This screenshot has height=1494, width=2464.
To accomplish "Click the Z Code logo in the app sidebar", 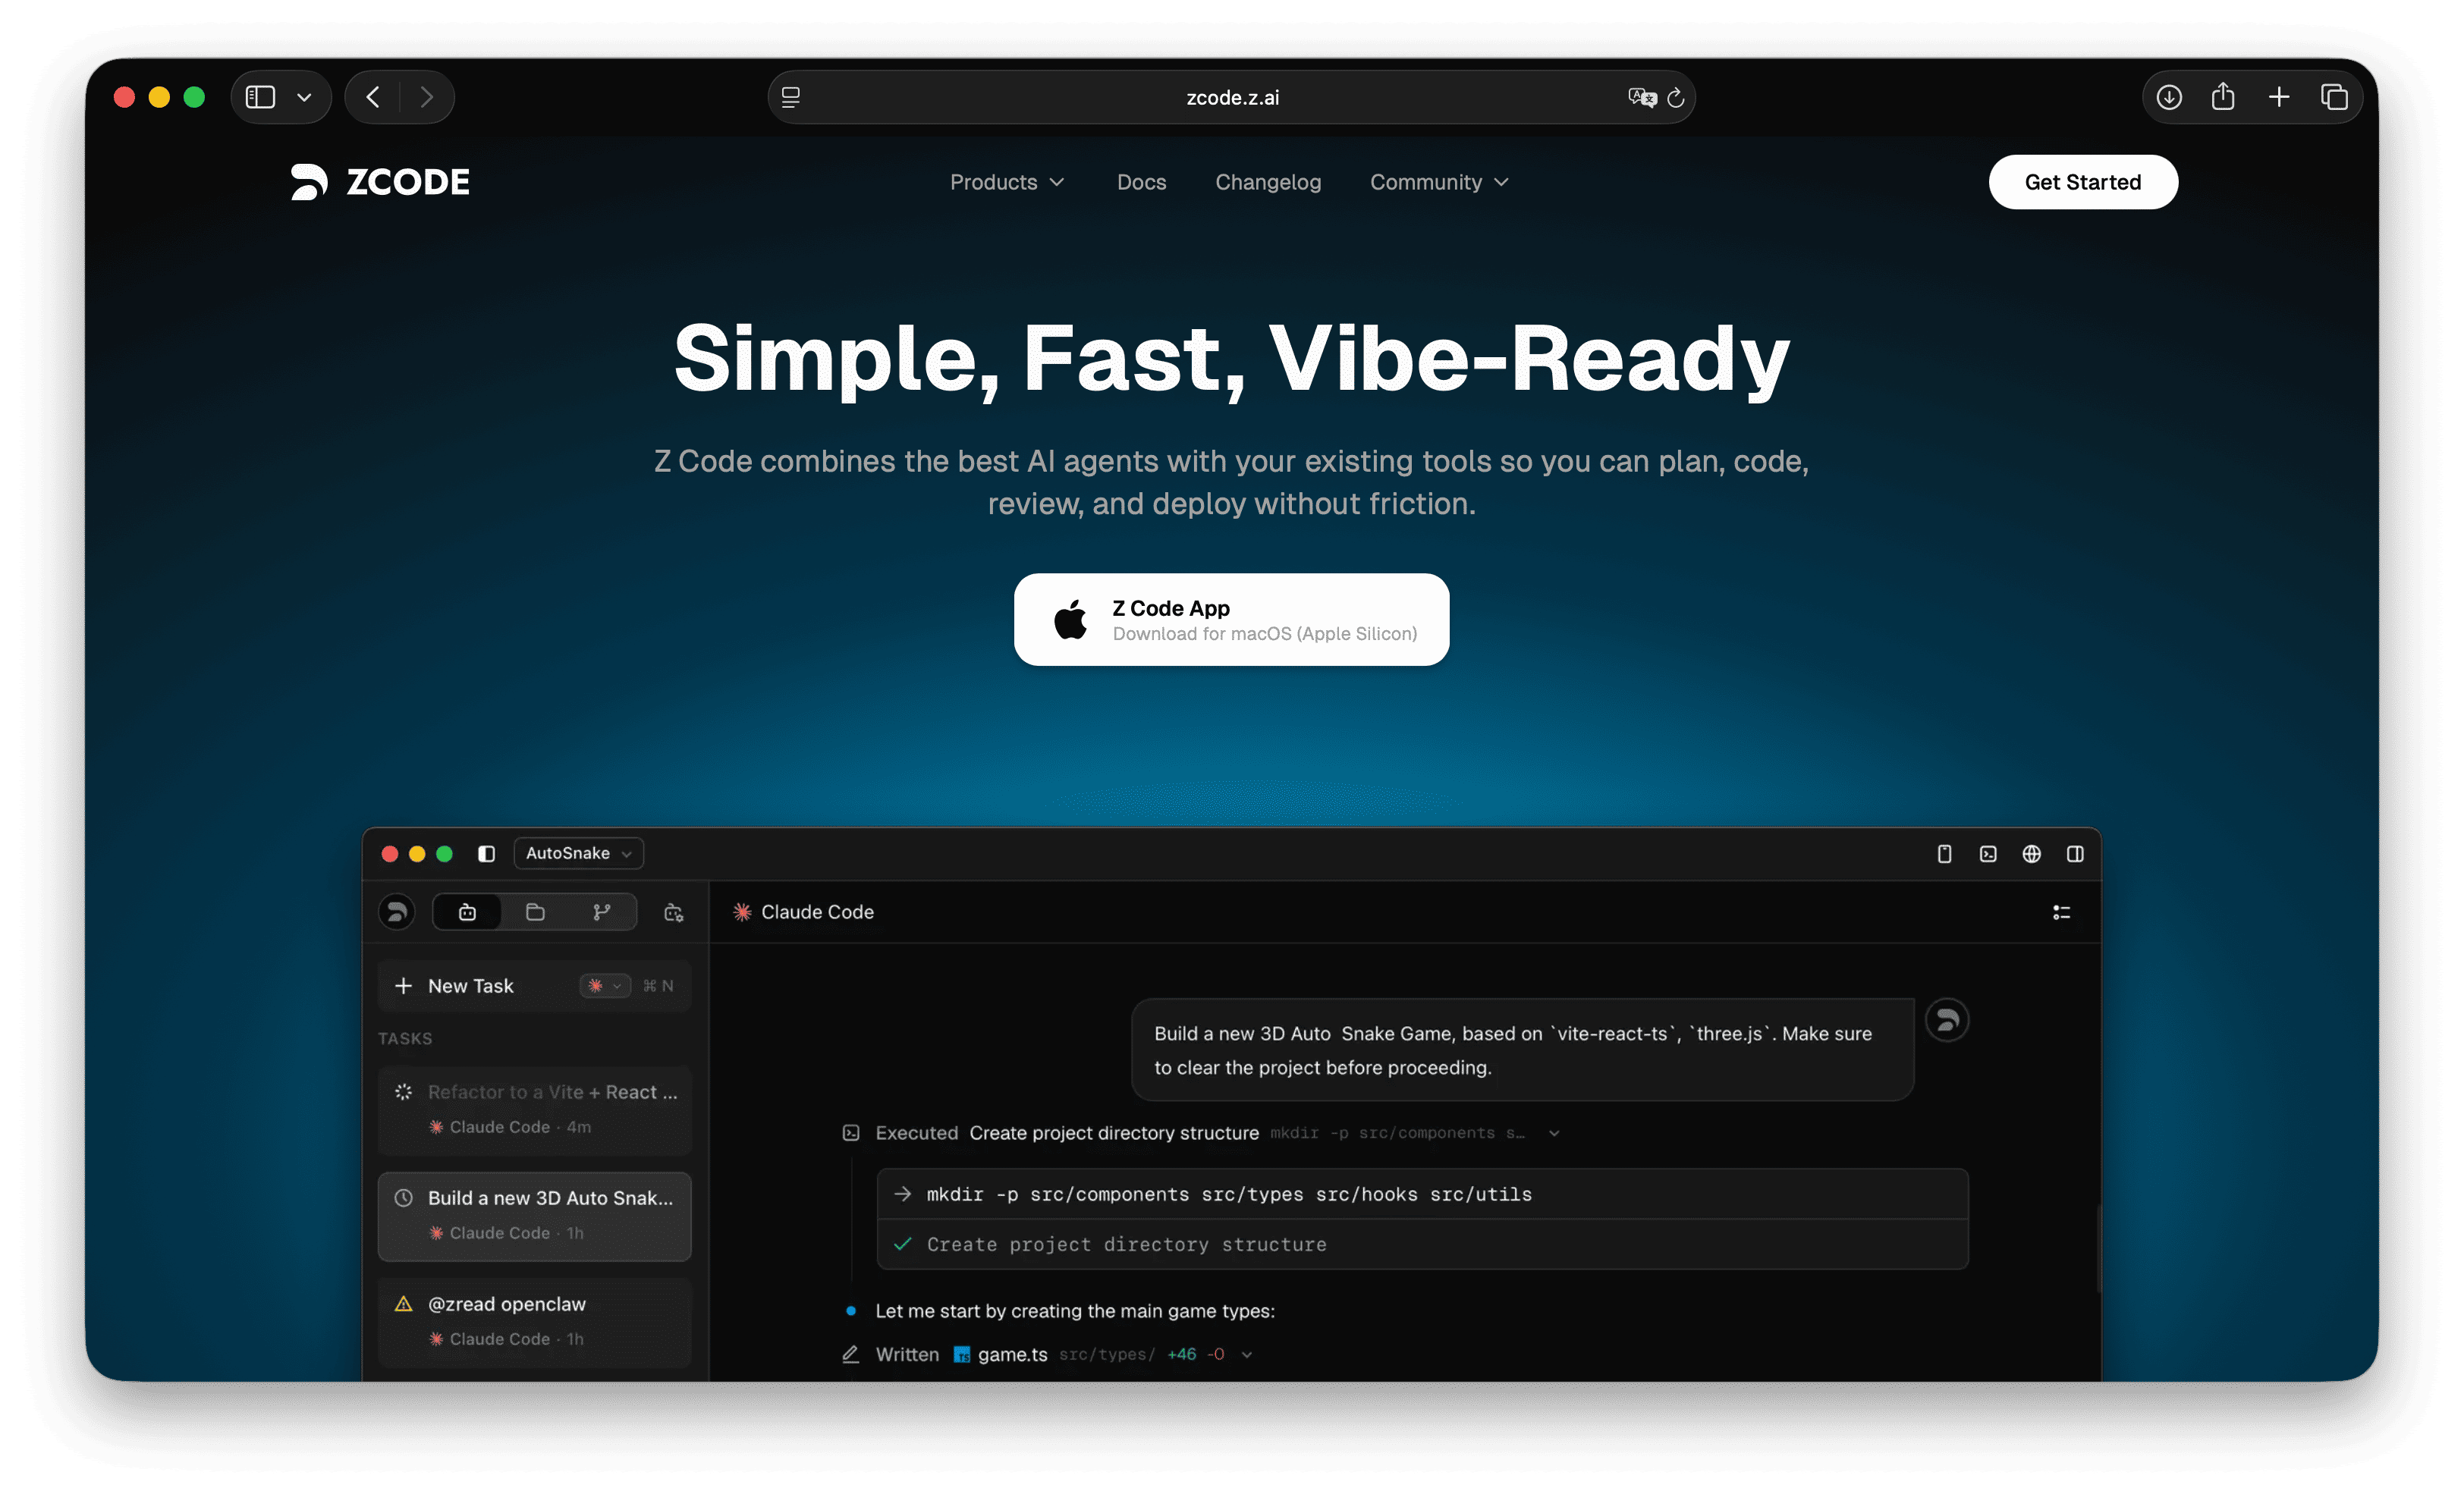I will pos(397,911).
